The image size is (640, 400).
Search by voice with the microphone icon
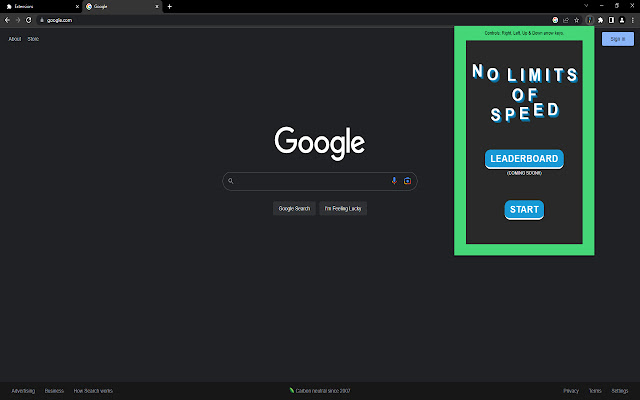point(394,181)
